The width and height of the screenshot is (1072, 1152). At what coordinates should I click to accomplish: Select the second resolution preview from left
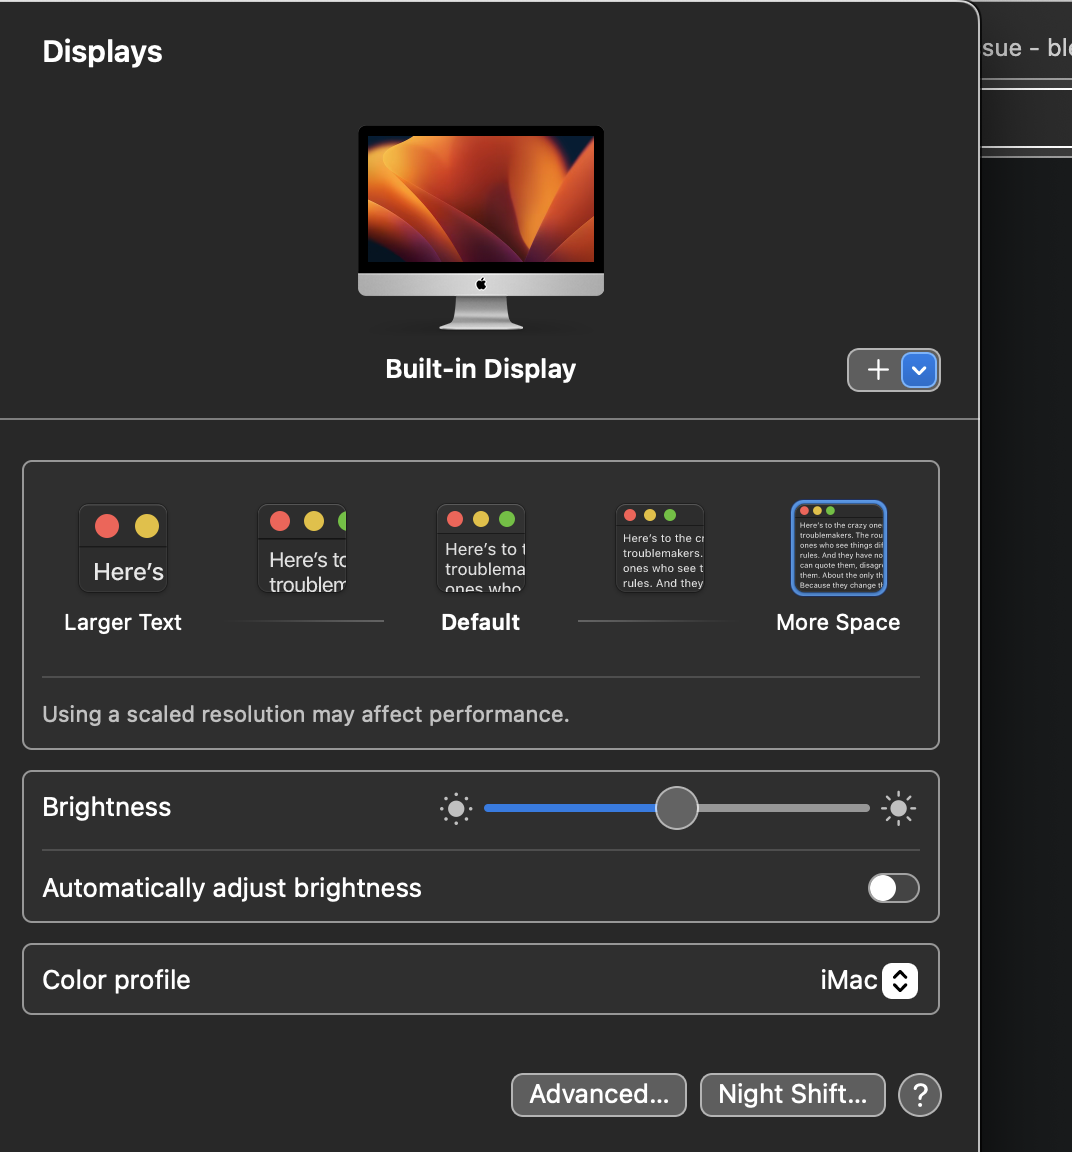point(302,548)
